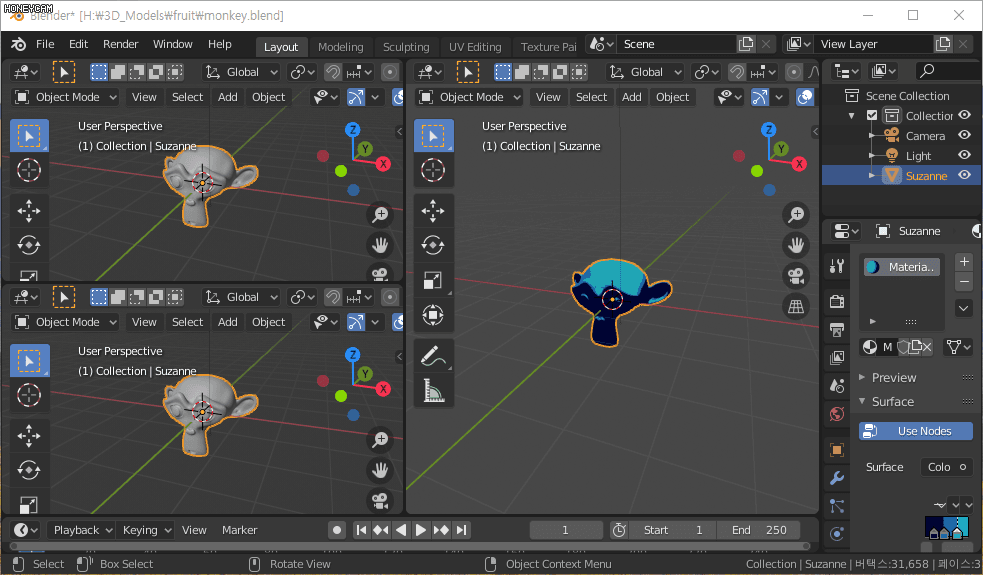
Task: Open the Render menu
Action: (120, 45)
